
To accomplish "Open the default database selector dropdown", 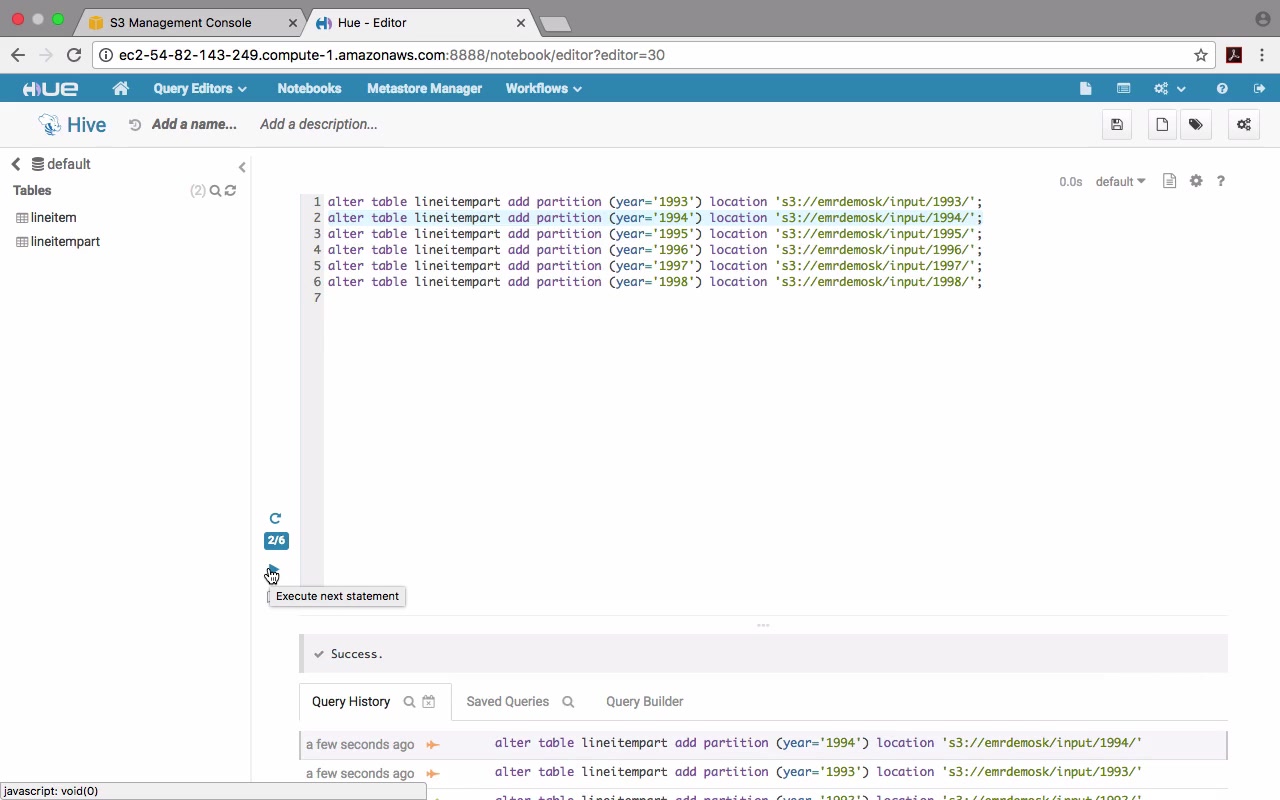I will (x=1120, y=182).
